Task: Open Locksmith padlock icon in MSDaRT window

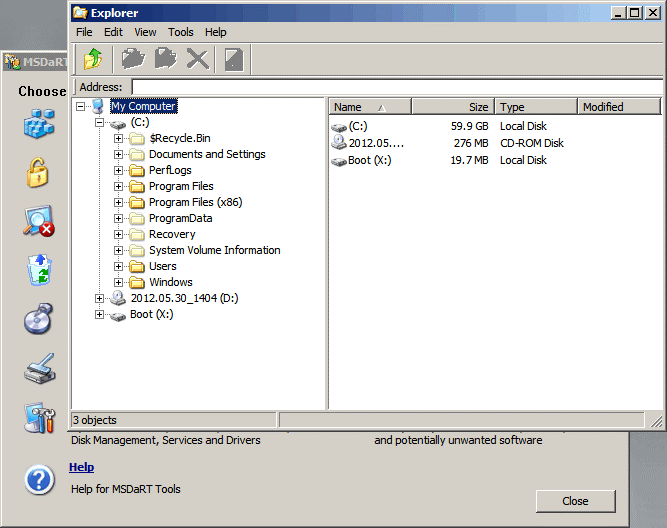Action: coord(37,172)
